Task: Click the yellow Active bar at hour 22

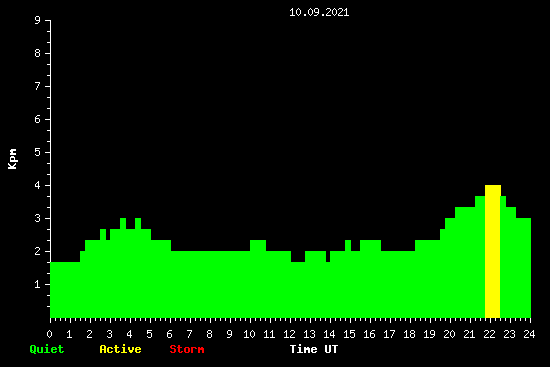Action: coord(492,251)
